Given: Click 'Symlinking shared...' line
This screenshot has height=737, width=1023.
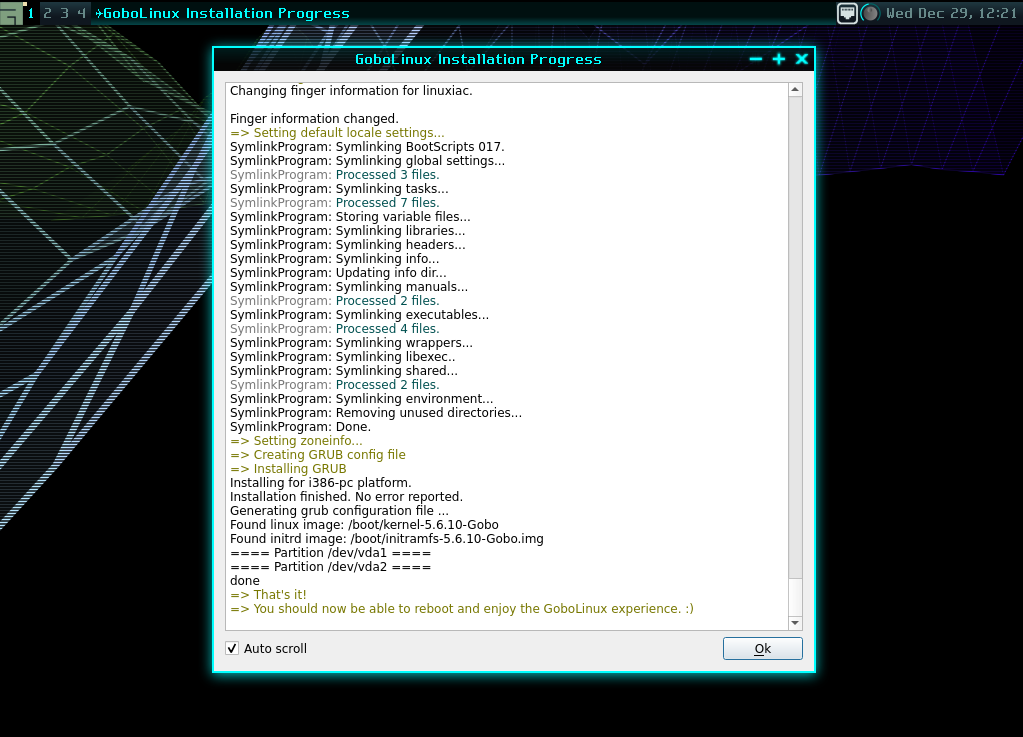Looking at the screenshot, I should [344, 371].
